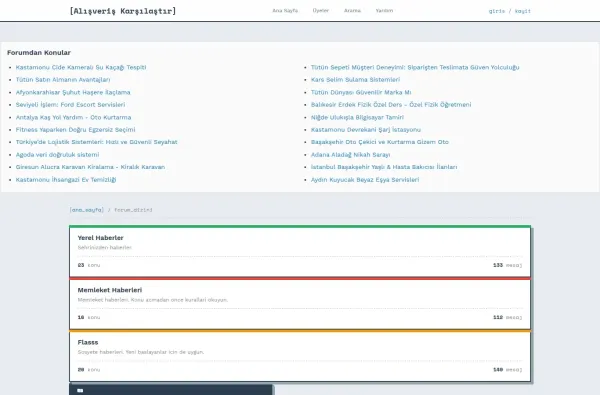Open topic Aydın Kuyucak Beyaz Eşya Servisleri

click(x=365, y=180)
